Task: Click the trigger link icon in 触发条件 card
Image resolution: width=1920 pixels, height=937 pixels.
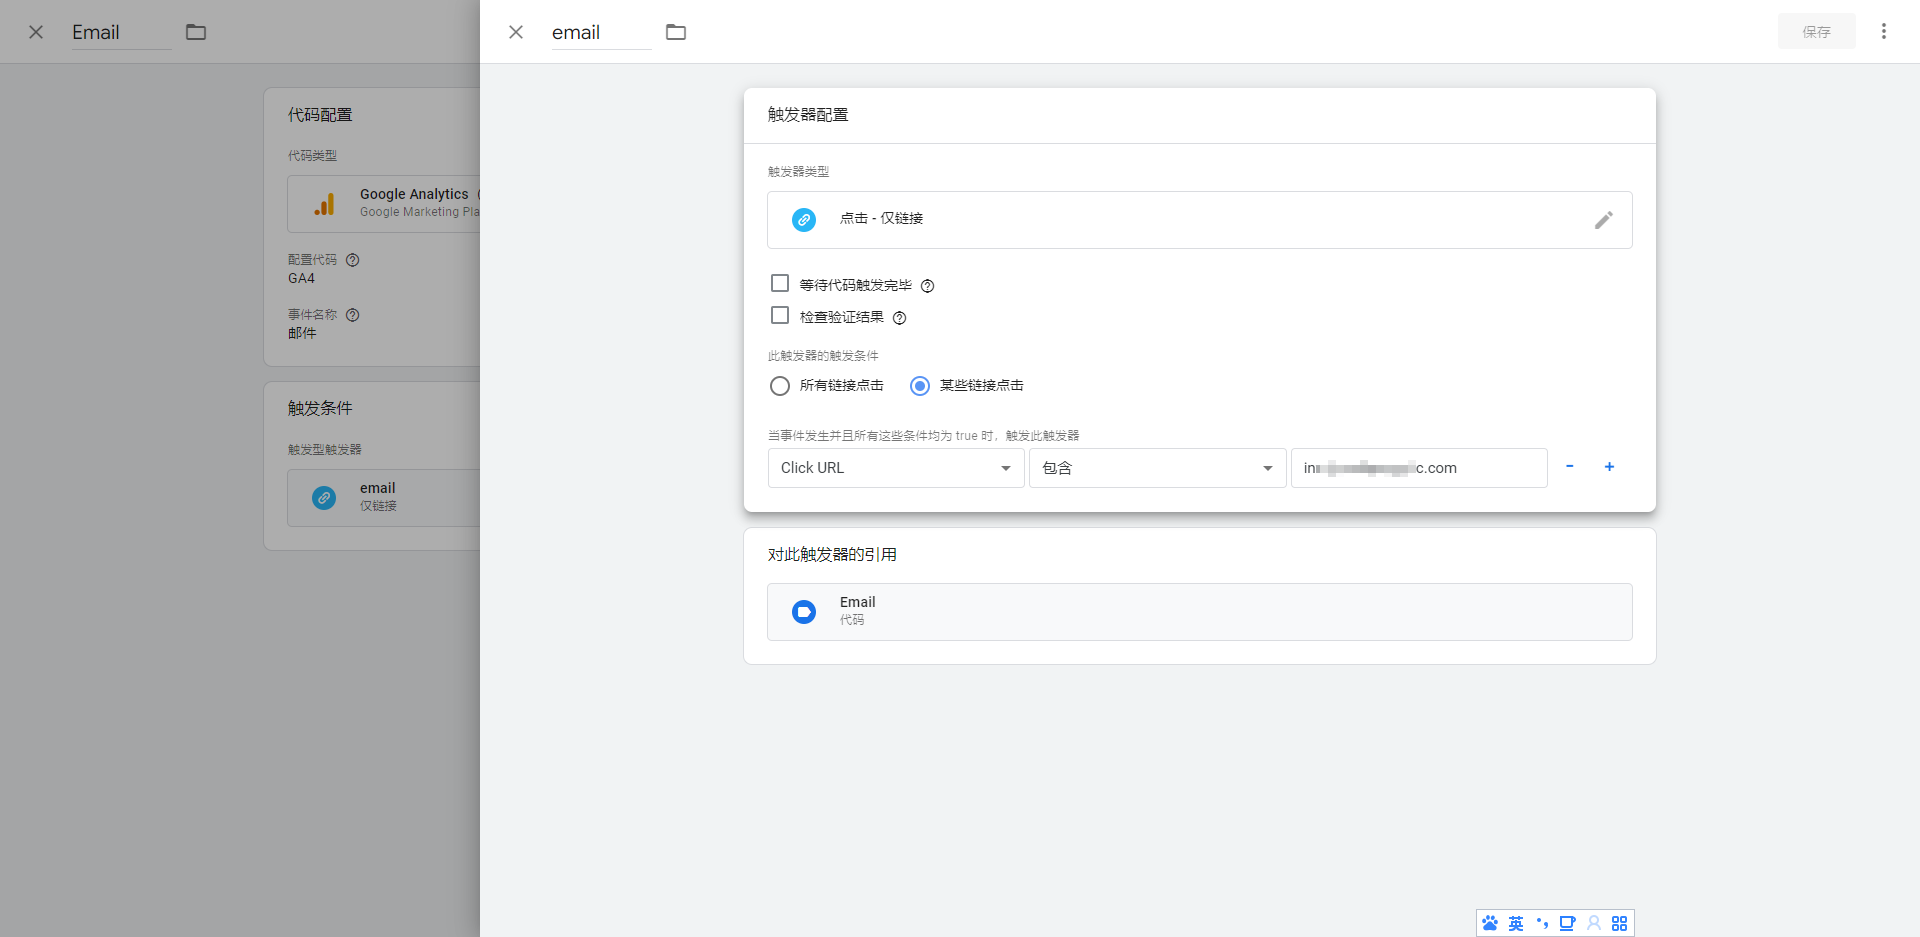Action: [324, 498]
